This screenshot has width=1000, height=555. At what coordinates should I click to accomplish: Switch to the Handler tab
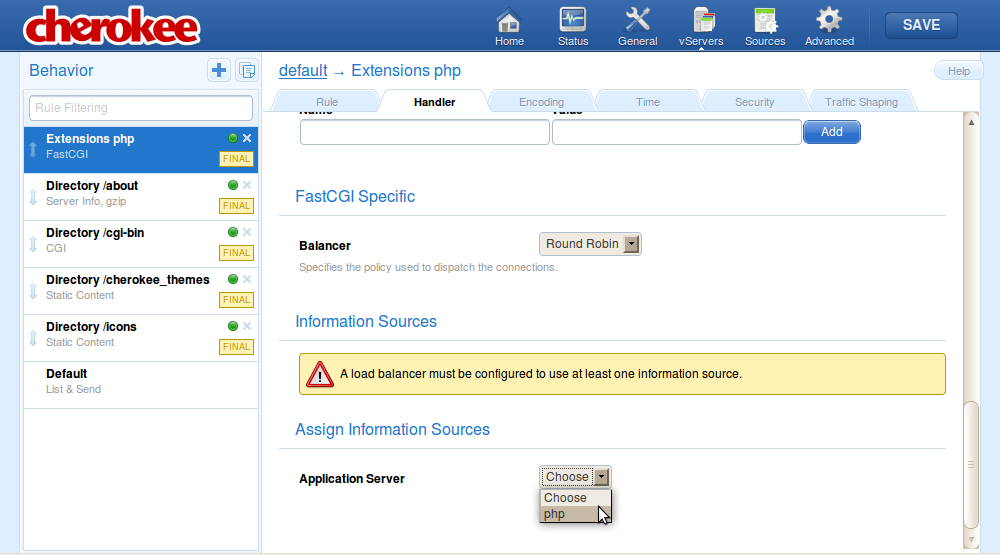click(x=434, y=101)
